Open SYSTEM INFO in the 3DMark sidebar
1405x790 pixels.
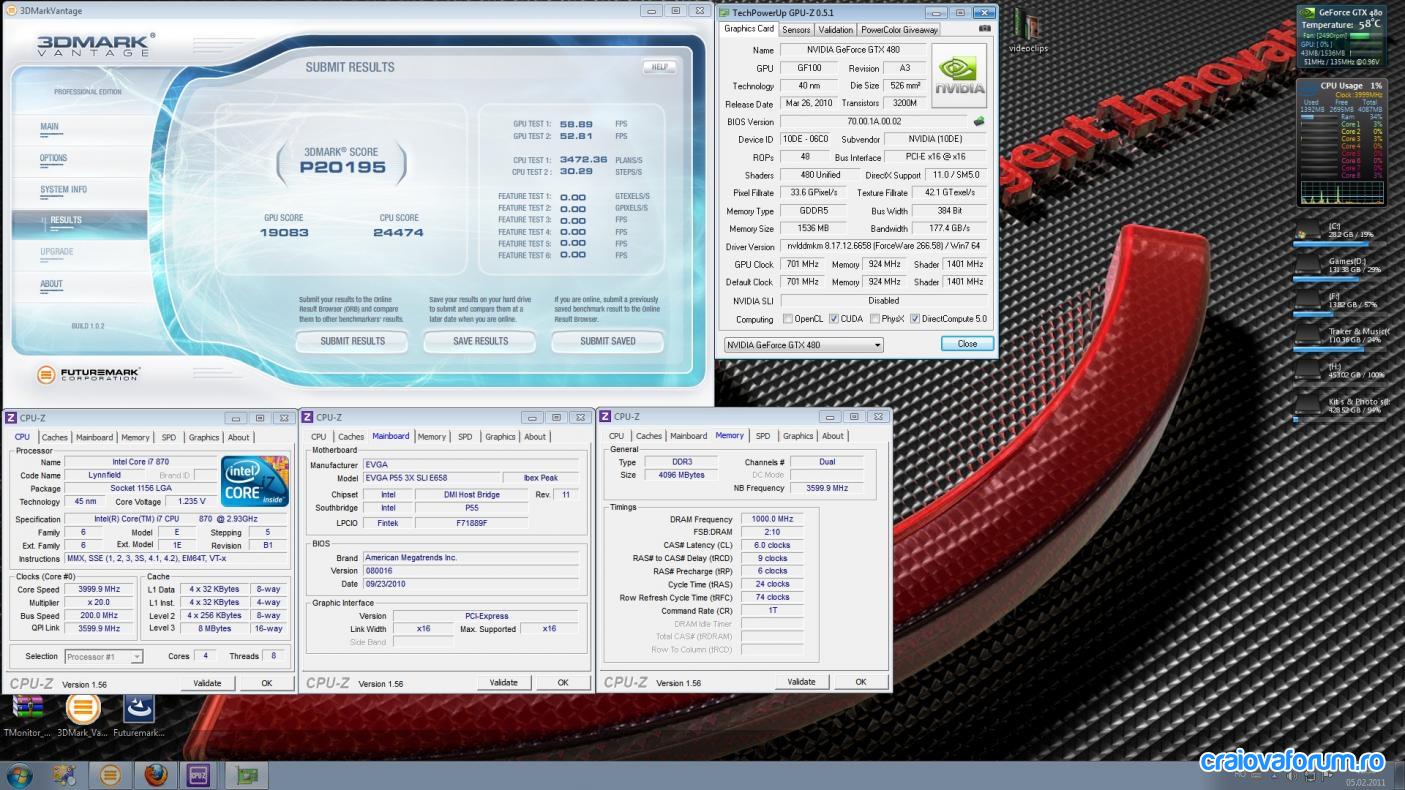coord(63,189)
